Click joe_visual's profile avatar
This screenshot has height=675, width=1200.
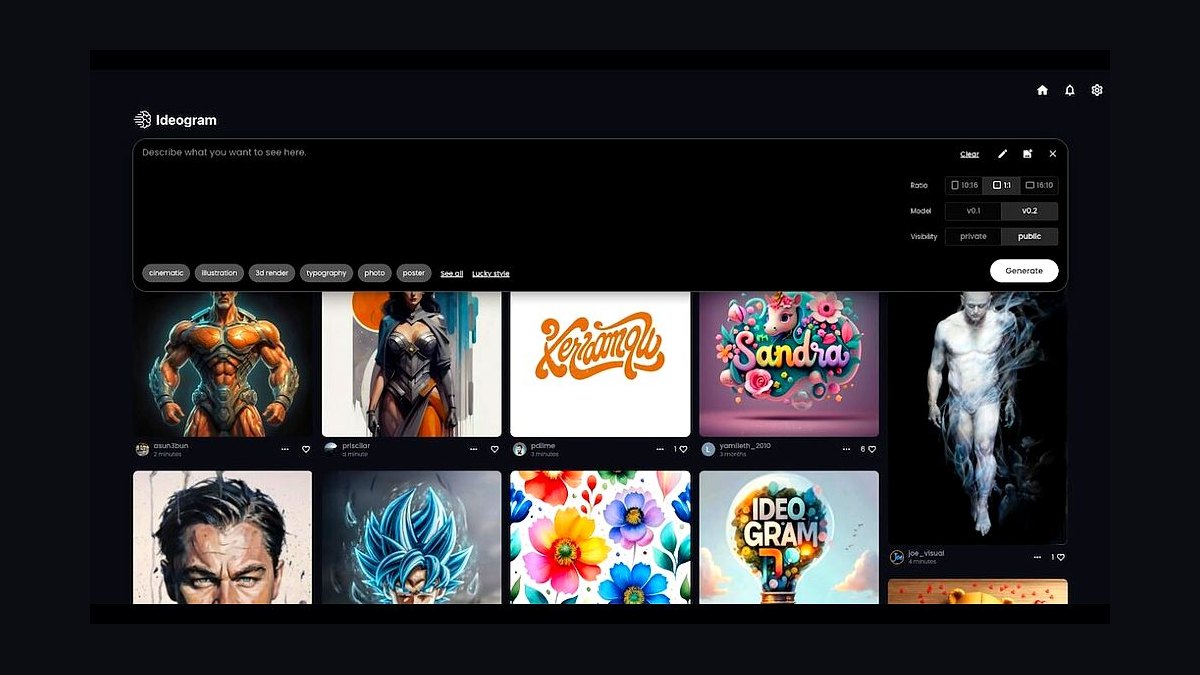coord(897,557)
